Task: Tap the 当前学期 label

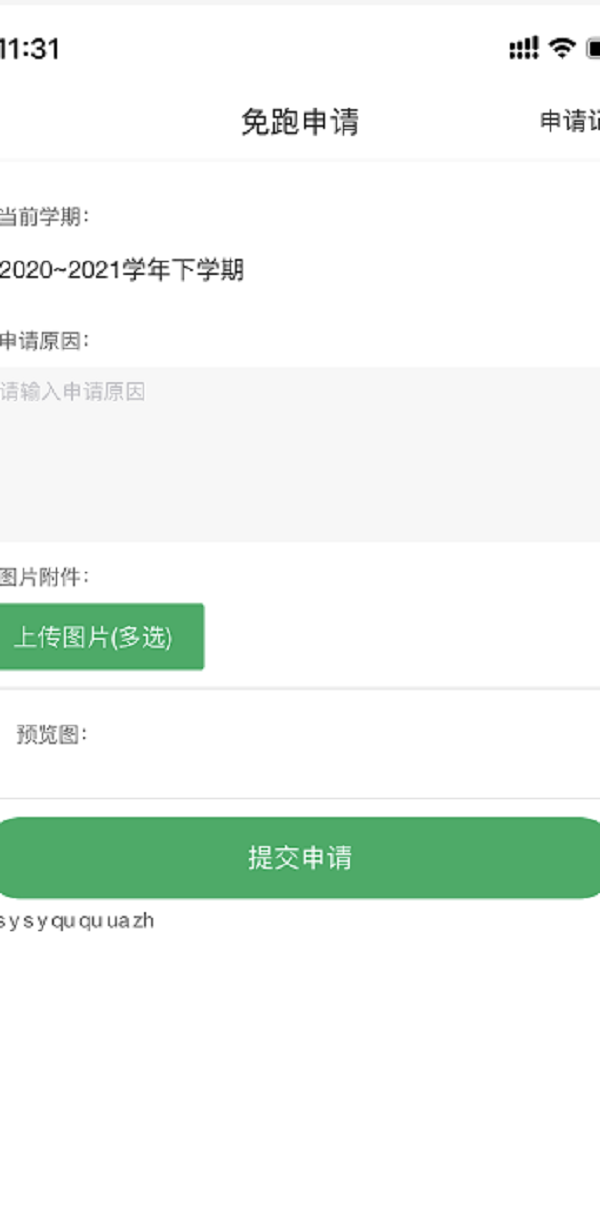Action: point(44,215)
